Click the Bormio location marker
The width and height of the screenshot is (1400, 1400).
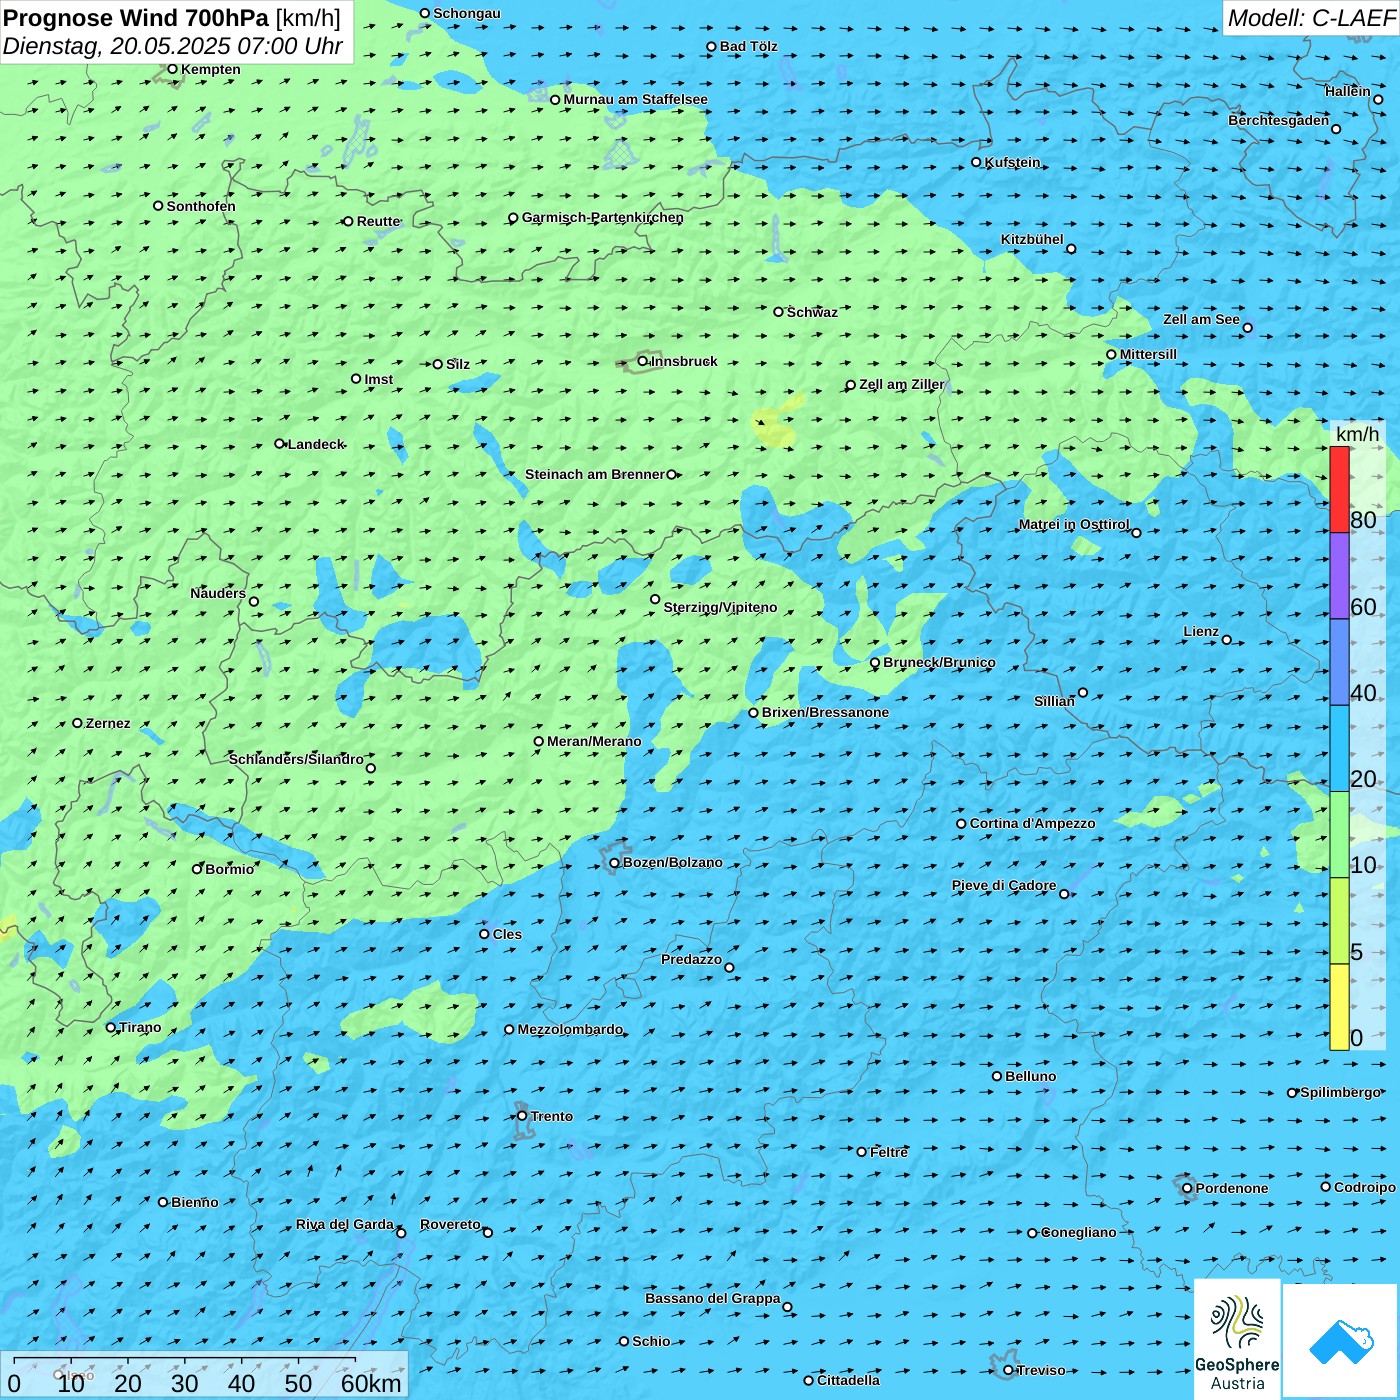(198, 869)
